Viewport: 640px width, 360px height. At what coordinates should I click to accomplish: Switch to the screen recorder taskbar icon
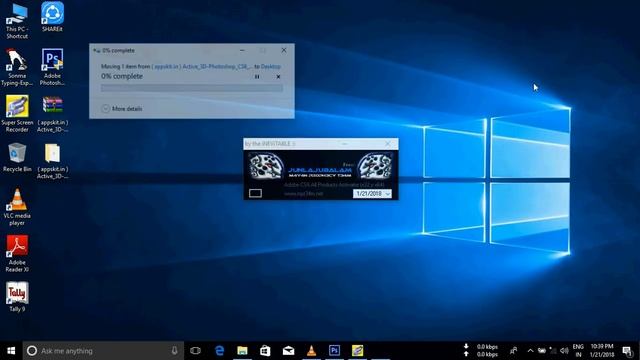coord(357,351)
